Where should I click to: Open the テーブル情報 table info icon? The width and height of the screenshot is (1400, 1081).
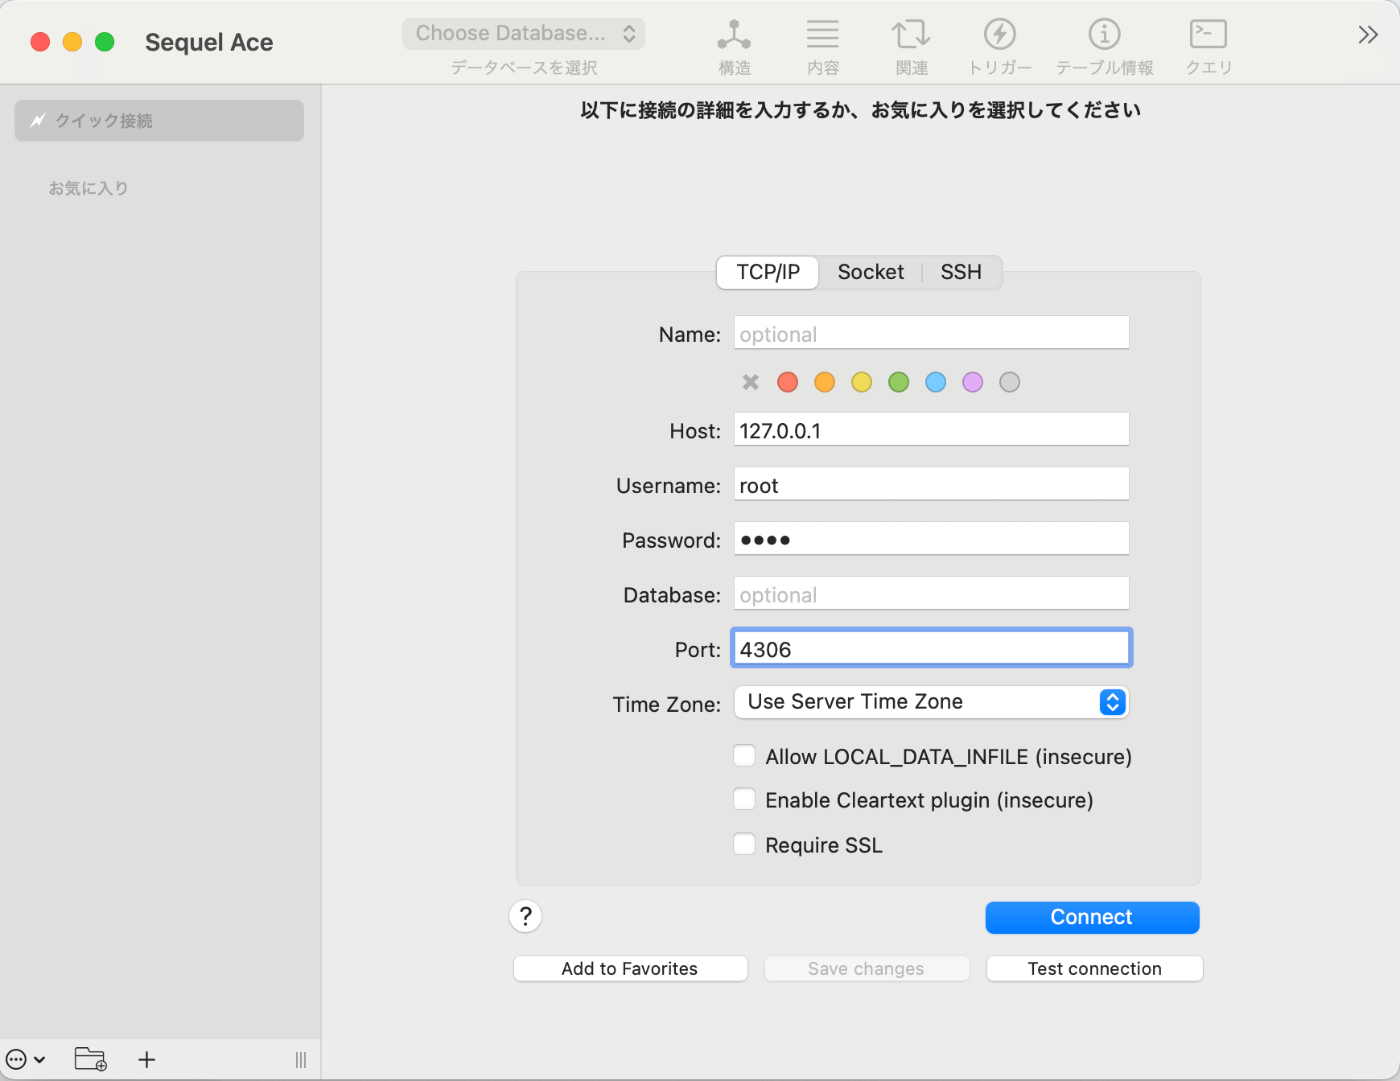(1104, 35)
